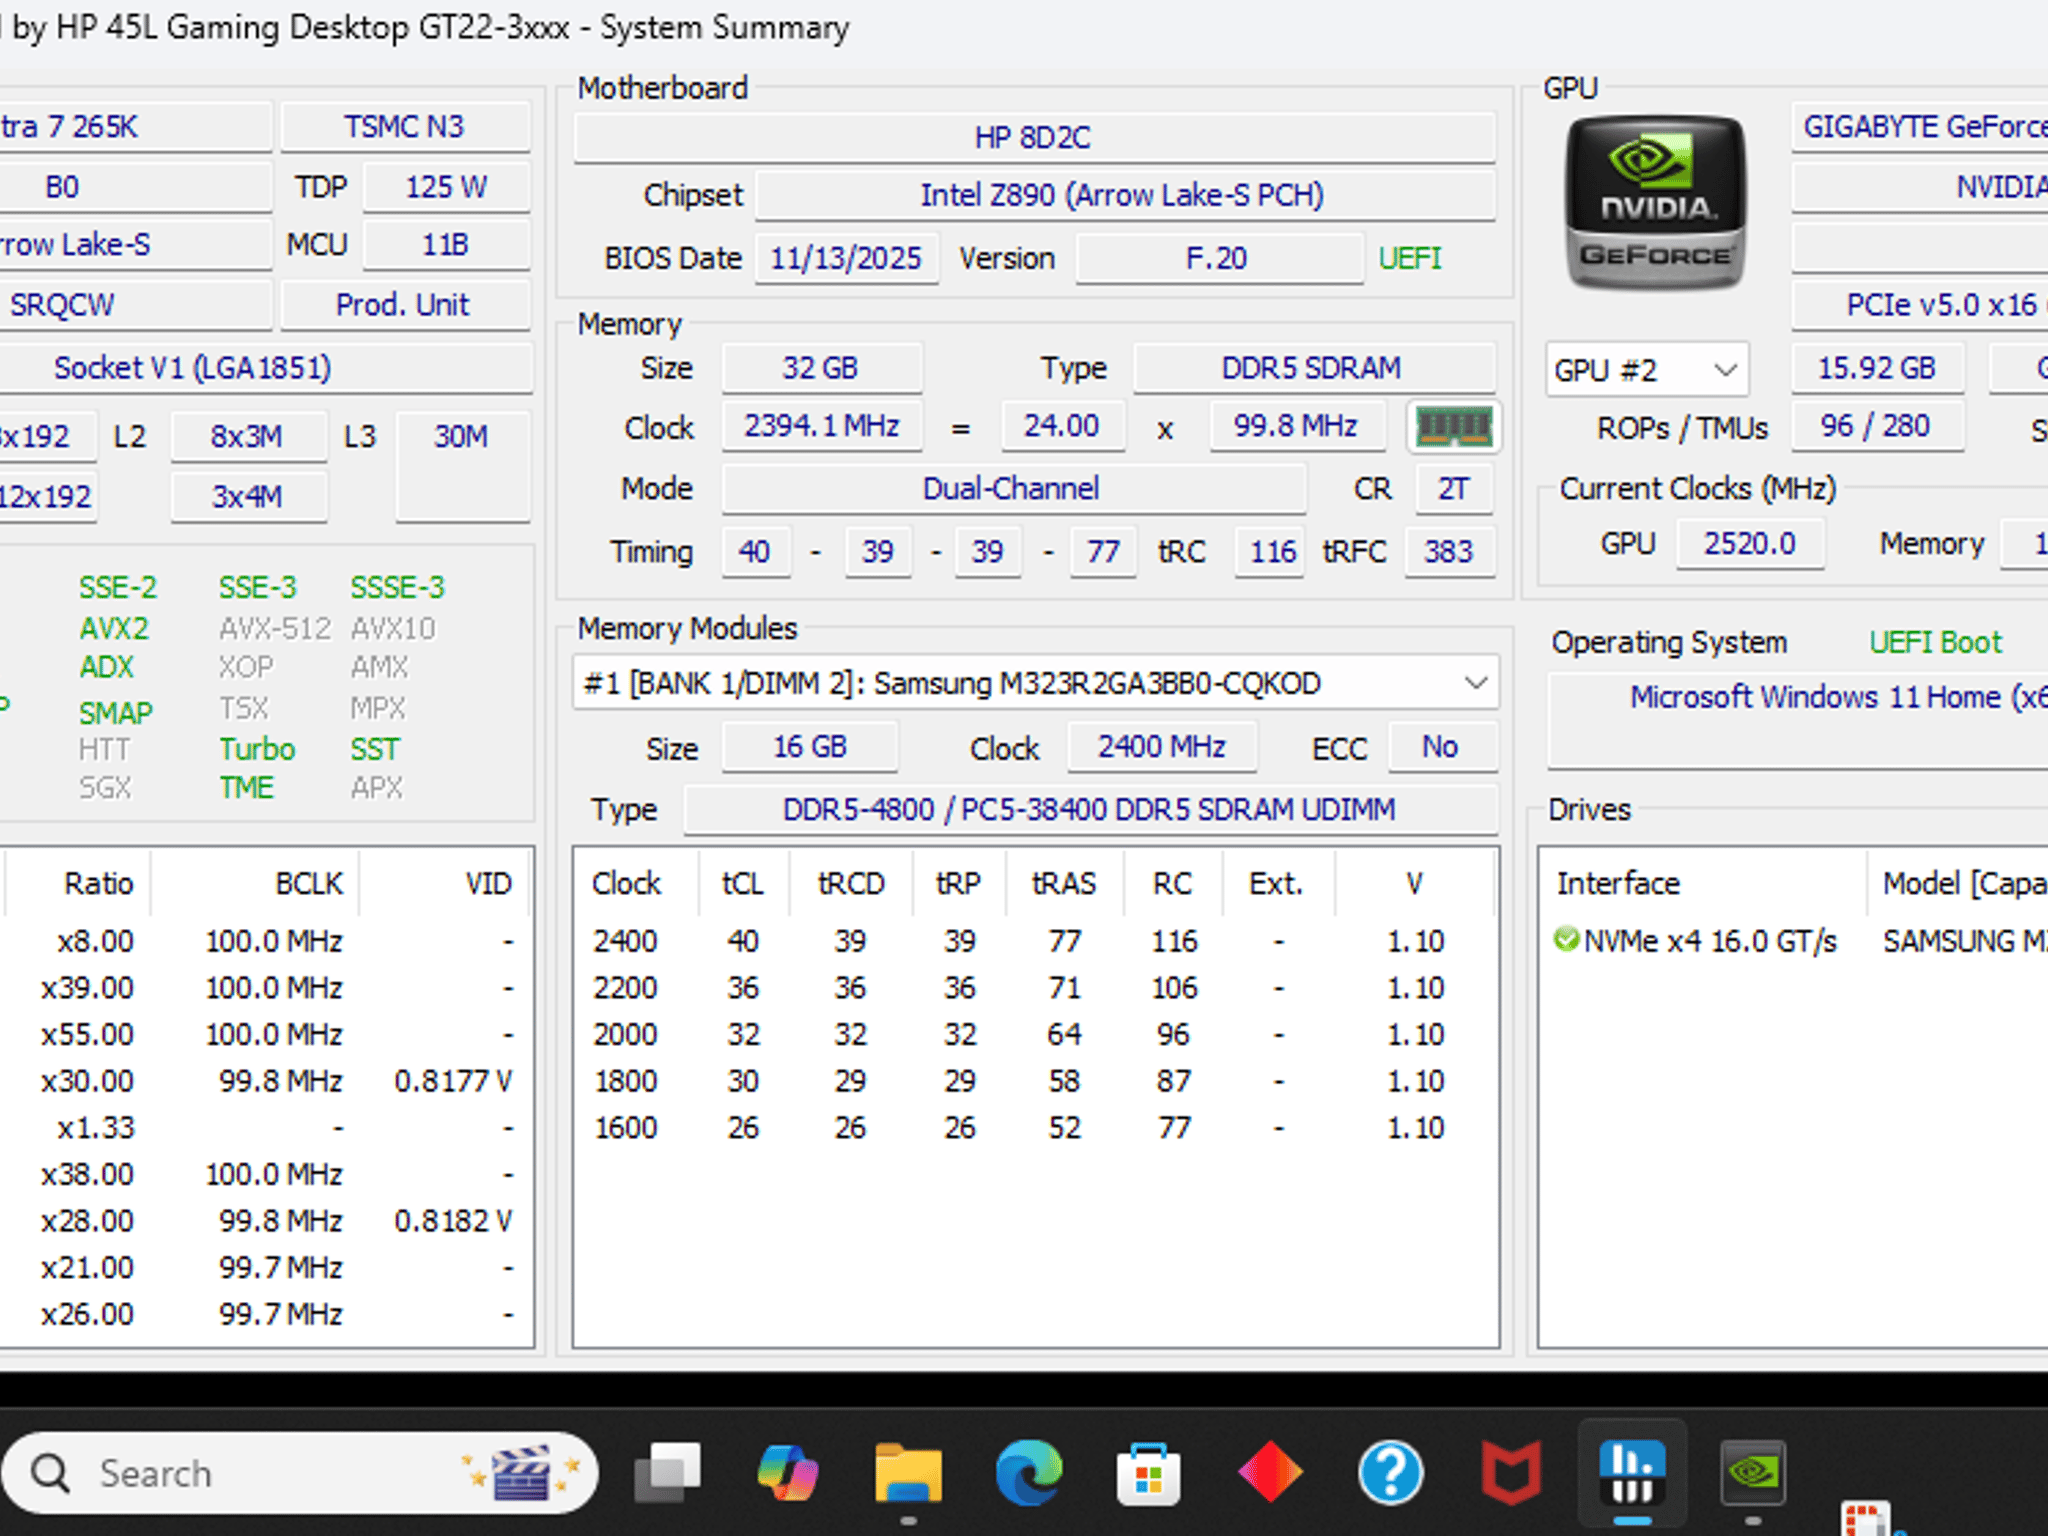Launch Copilot from the taskbar
This screenshot has height=1536, width=2048.
[x=787, y=1473]
